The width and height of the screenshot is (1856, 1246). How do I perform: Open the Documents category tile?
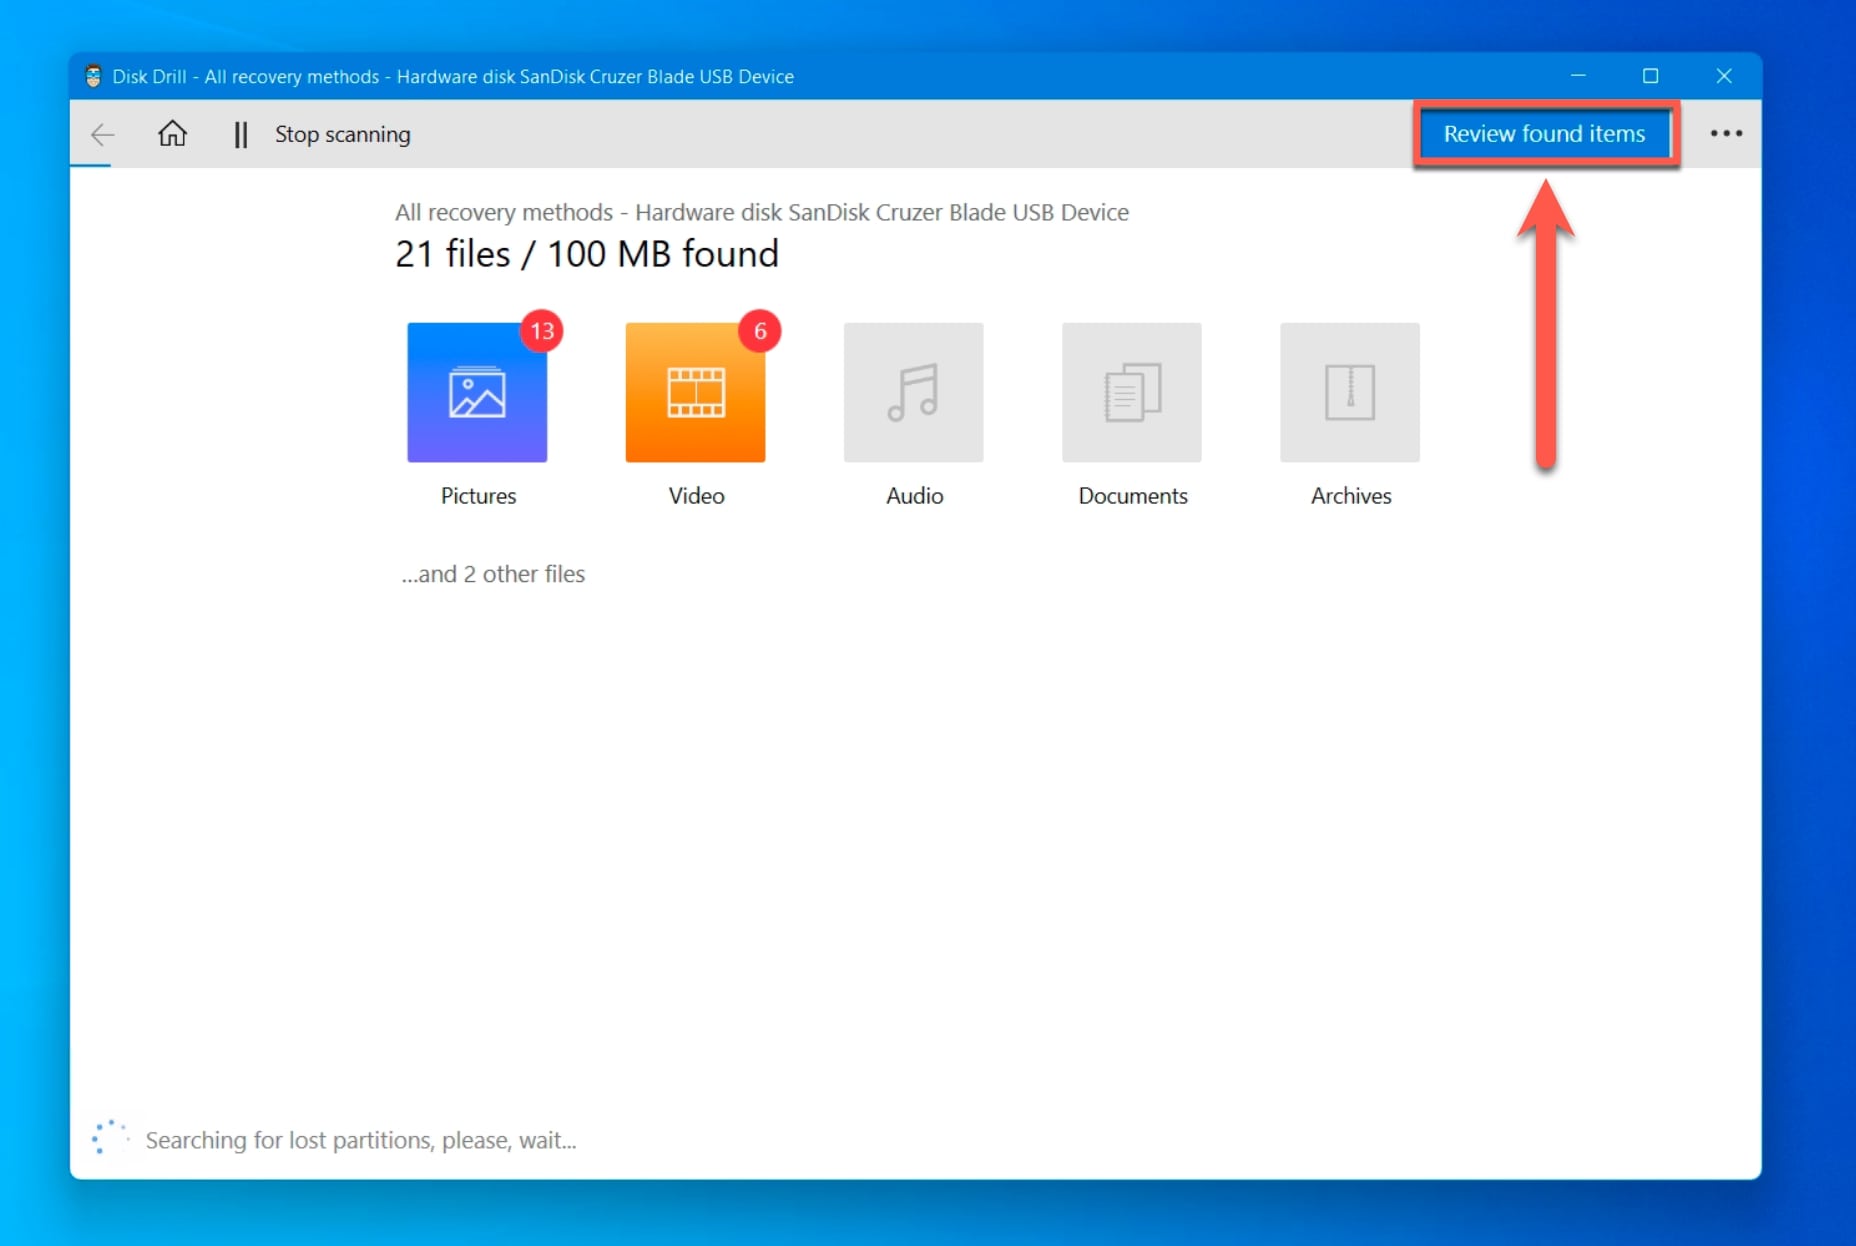click(x=1131, y=392)
